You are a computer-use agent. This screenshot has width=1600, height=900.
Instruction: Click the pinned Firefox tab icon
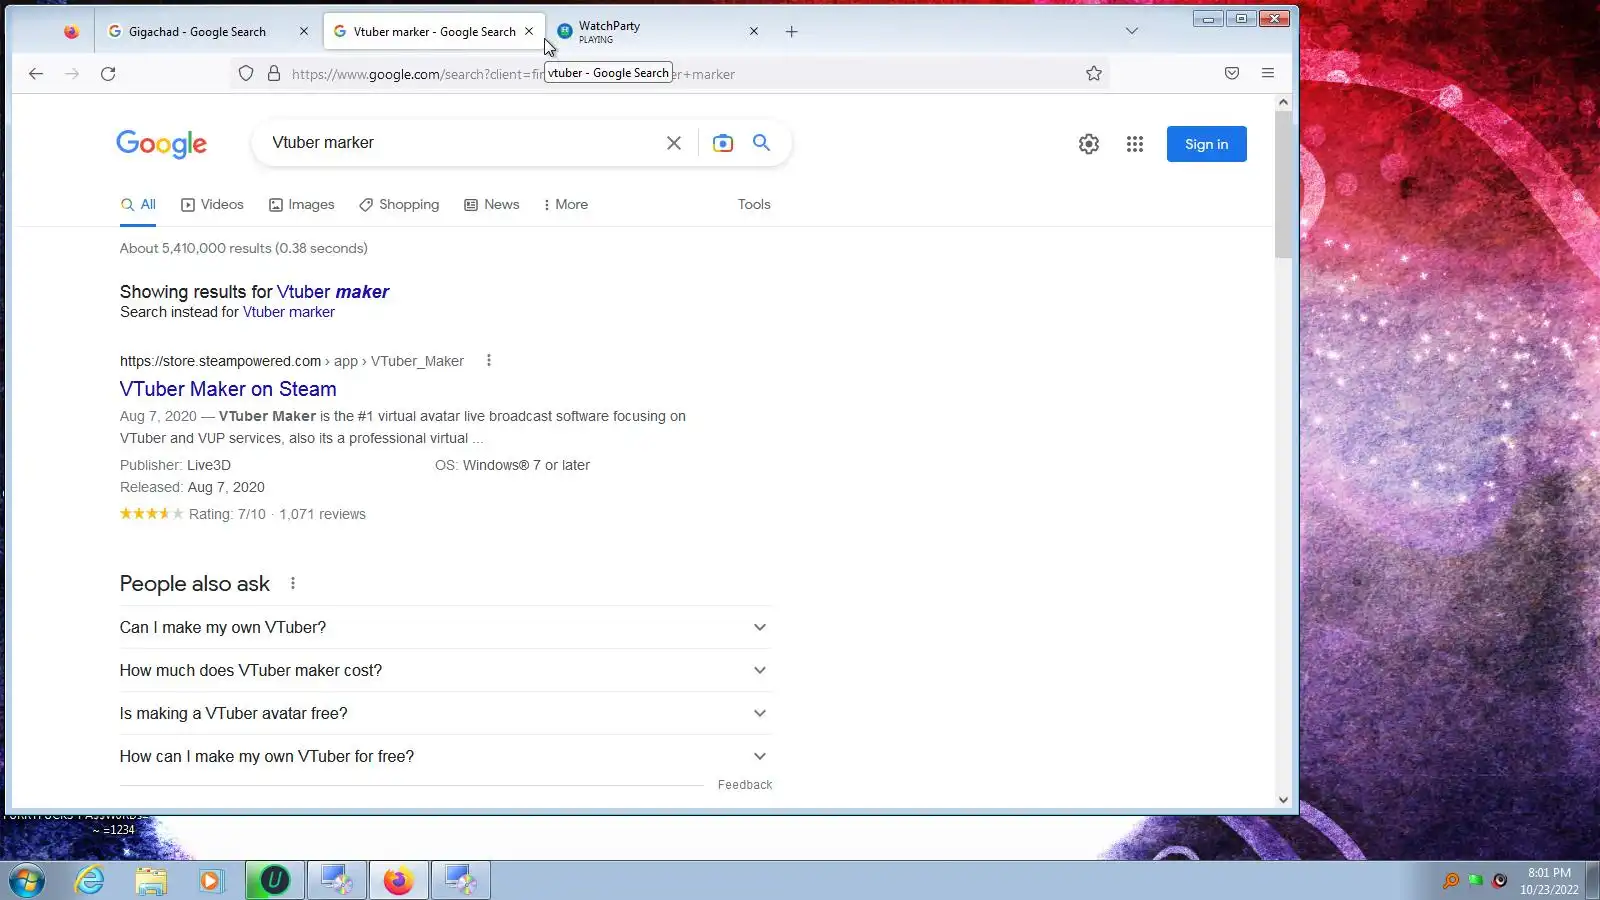[71, 31]
